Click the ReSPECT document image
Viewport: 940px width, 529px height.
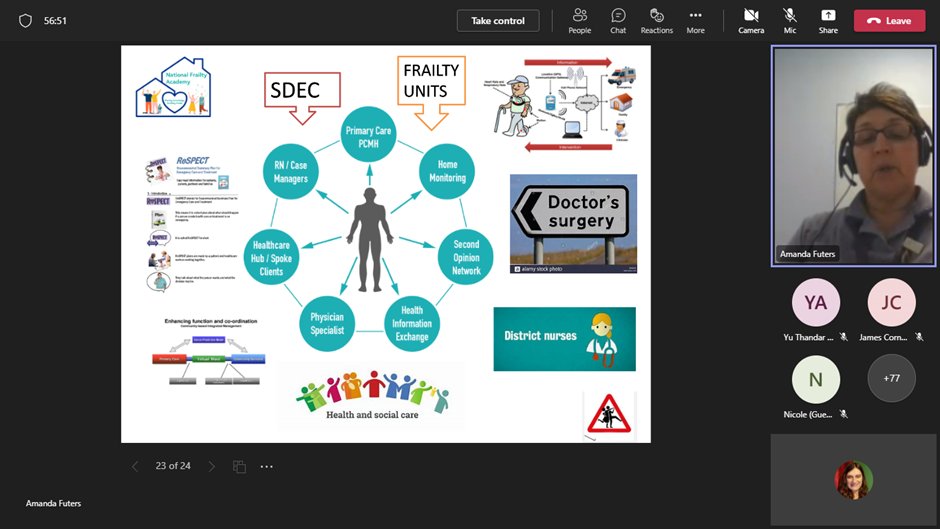[x=192, y=224]
